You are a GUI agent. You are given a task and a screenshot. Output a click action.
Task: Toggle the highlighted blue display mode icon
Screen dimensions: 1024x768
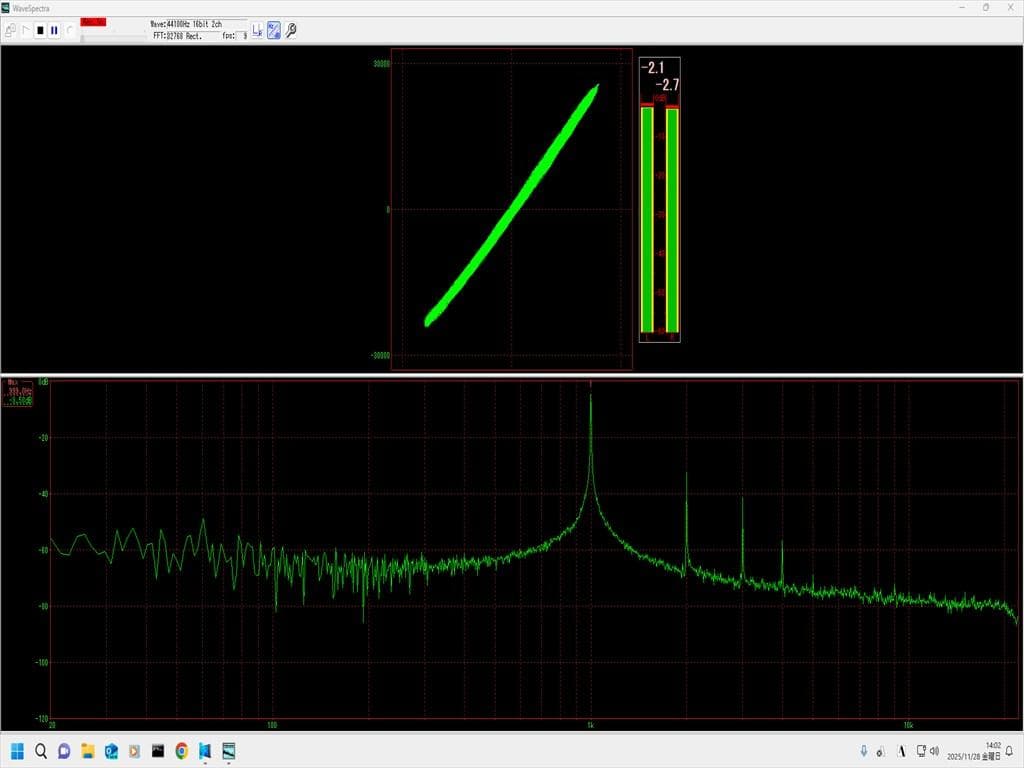point(273,30)
